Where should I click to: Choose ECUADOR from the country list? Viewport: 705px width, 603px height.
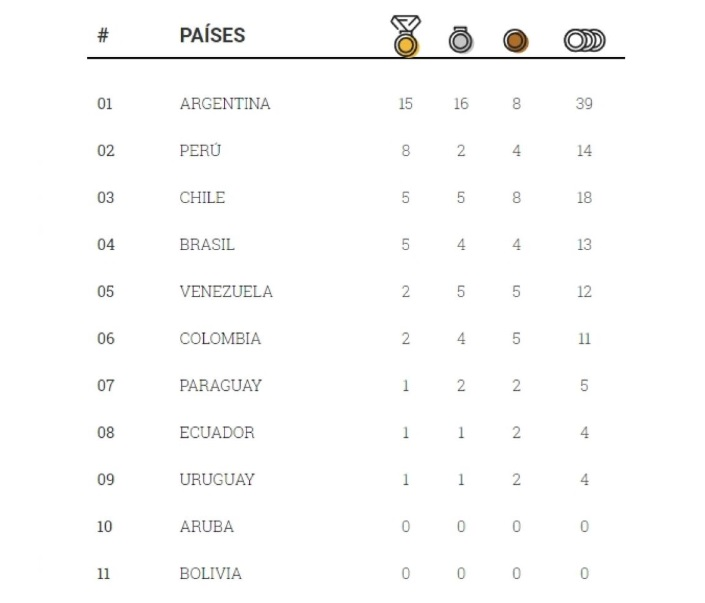pos(217,432)
